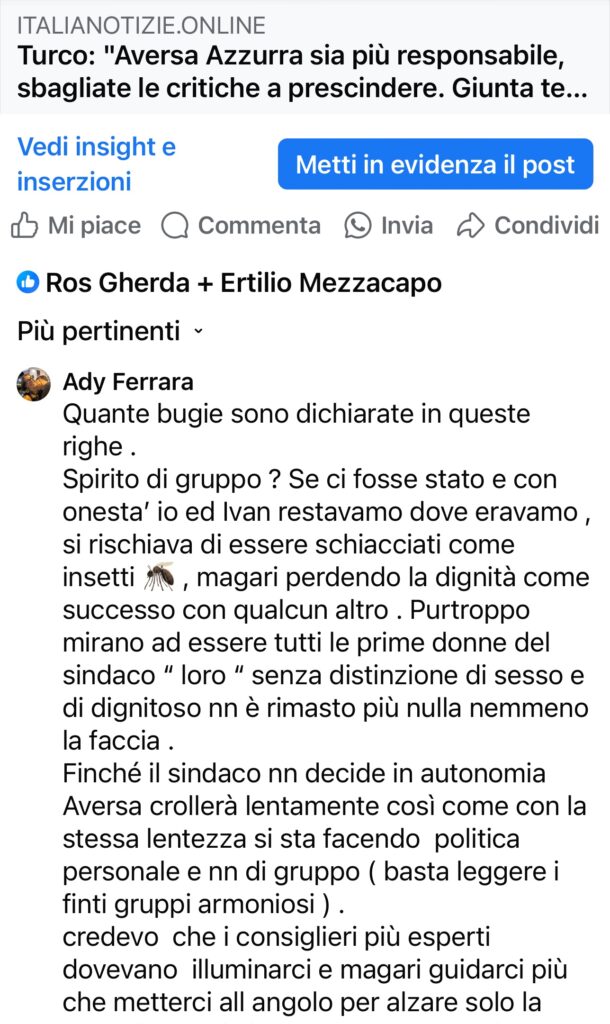The width and height of the screenshot is (610, 1024).
Task: Tap the Condividi label
Action: tap(546, 226)
